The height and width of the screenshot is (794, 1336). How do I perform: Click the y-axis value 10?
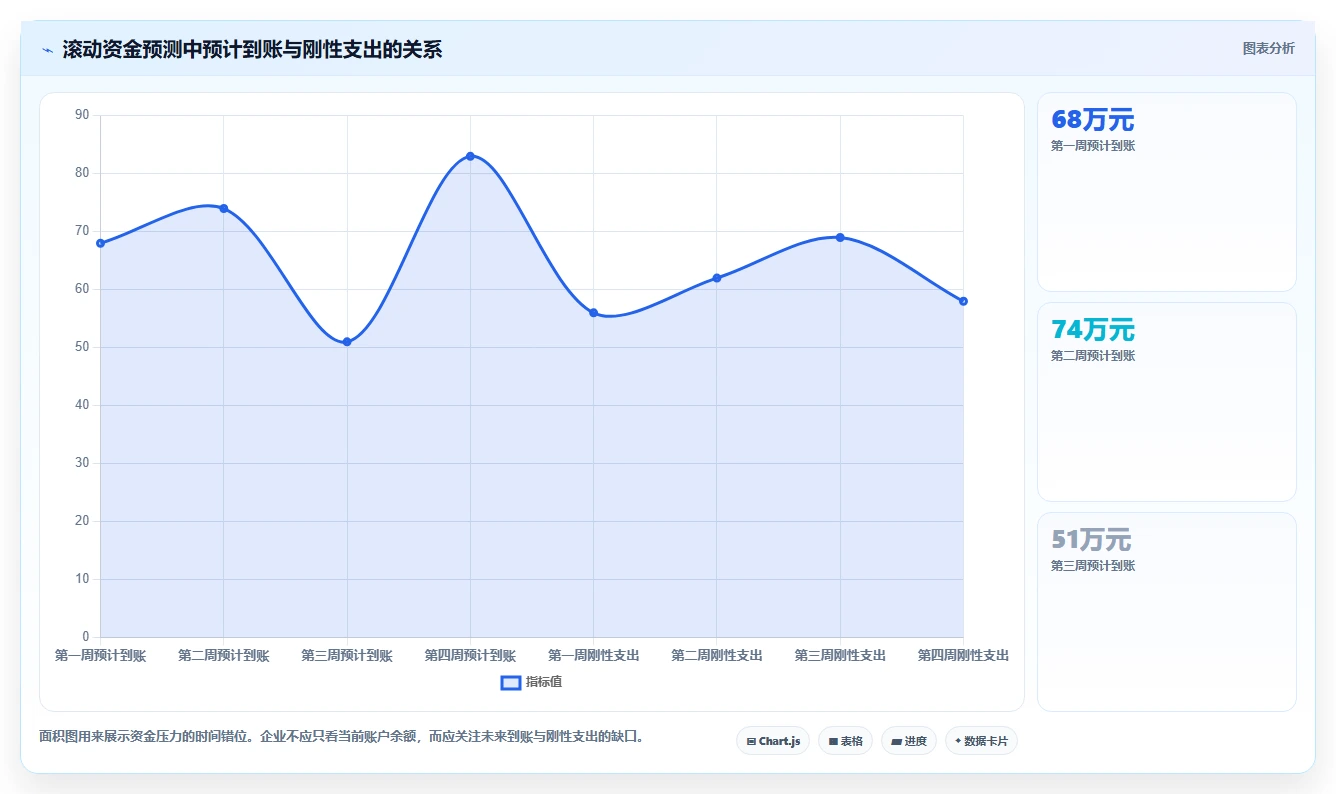click(x=82, y=579)
